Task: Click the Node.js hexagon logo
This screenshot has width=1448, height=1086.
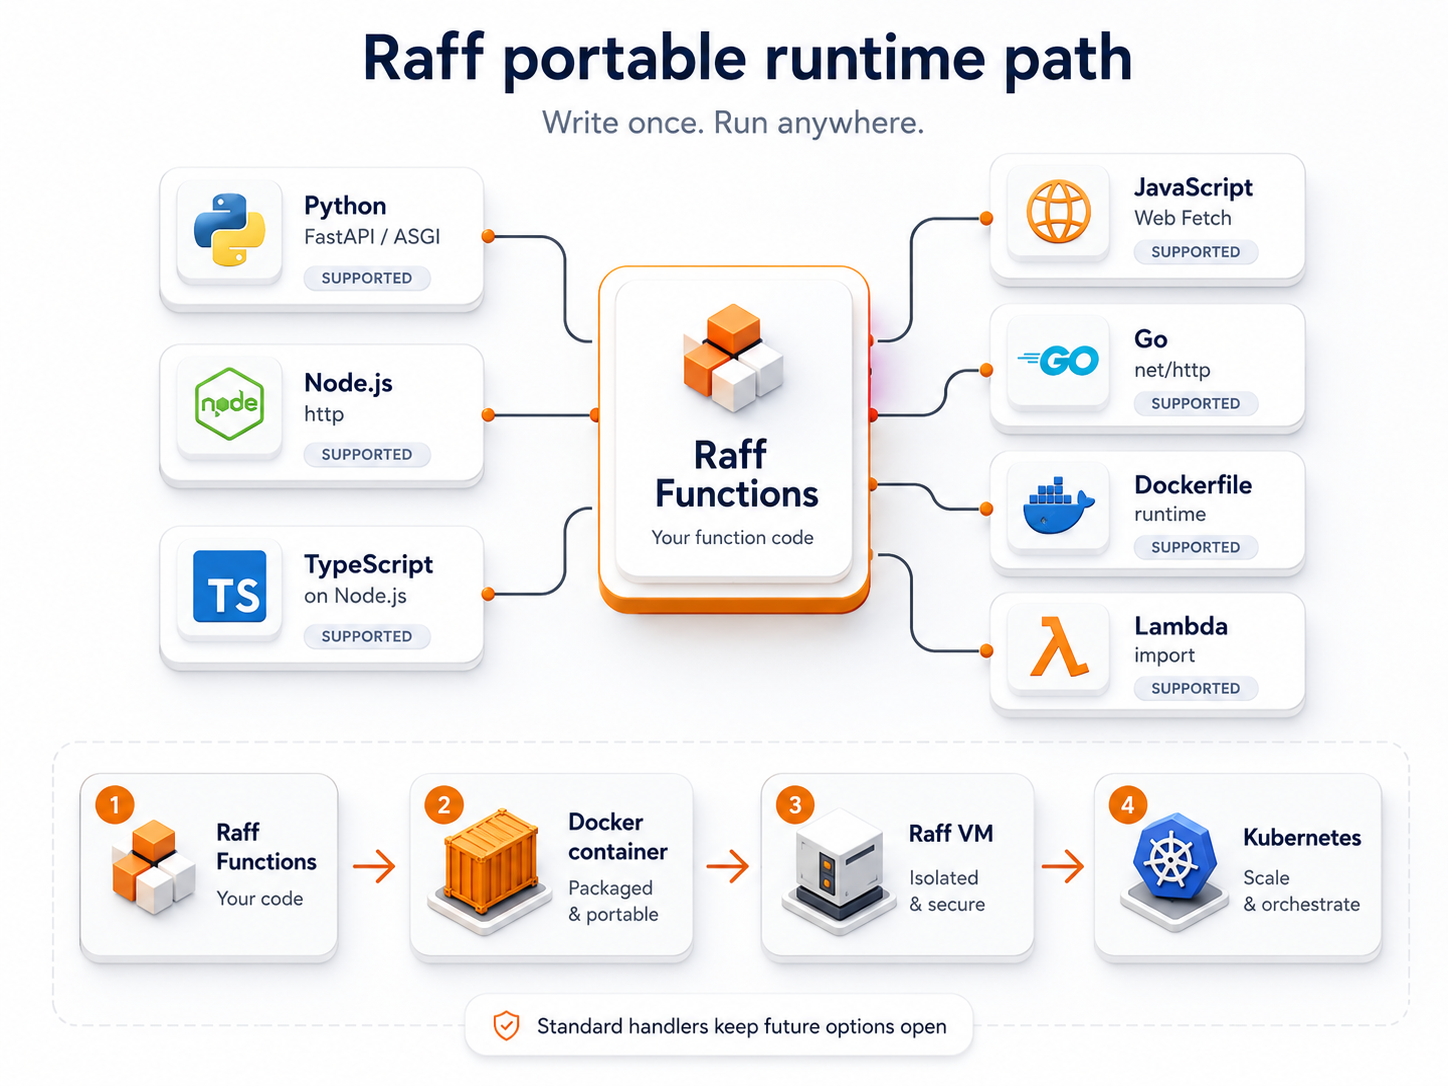Action: point(229,404)
